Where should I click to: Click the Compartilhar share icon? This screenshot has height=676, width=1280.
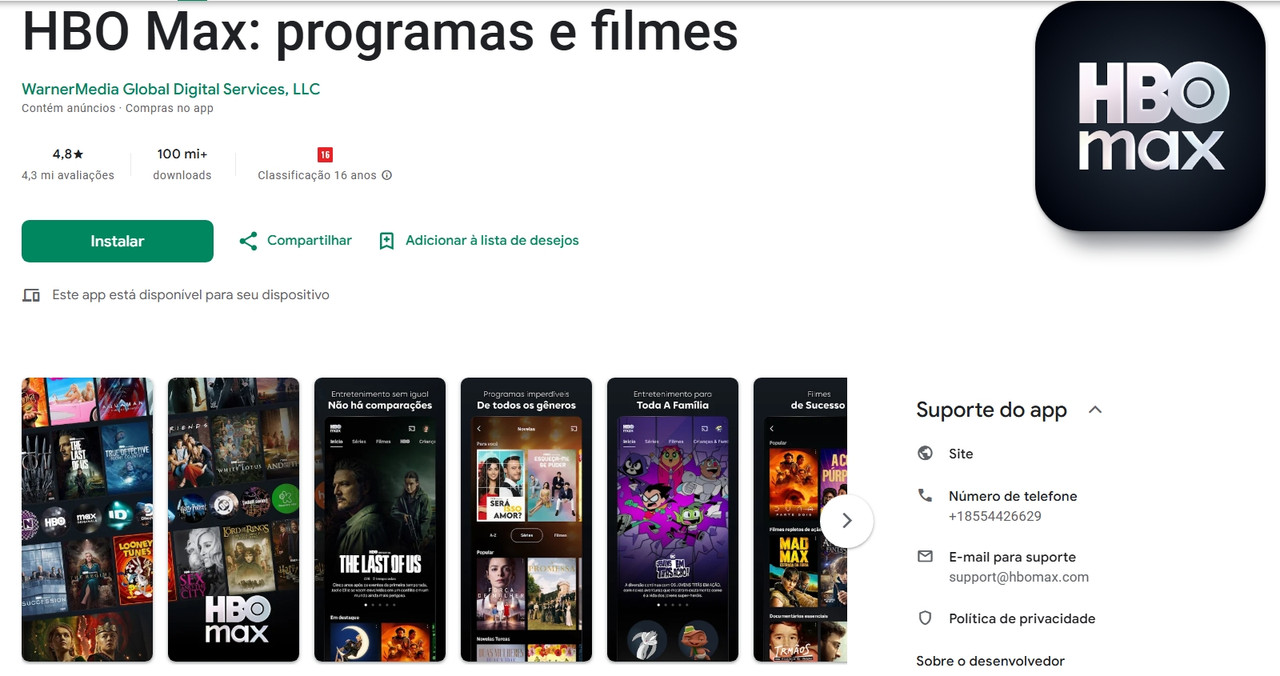tap(248, 241)
